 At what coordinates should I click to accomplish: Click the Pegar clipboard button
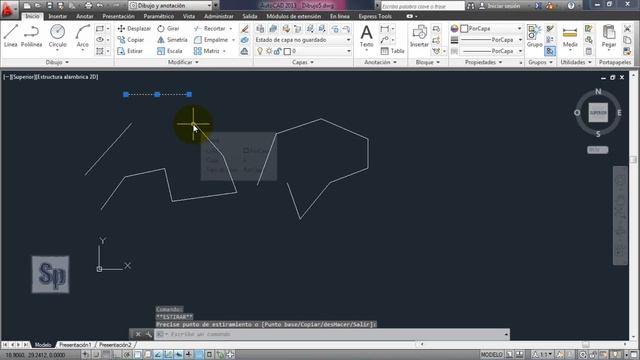pyautogui.click(x=609, y=37)
